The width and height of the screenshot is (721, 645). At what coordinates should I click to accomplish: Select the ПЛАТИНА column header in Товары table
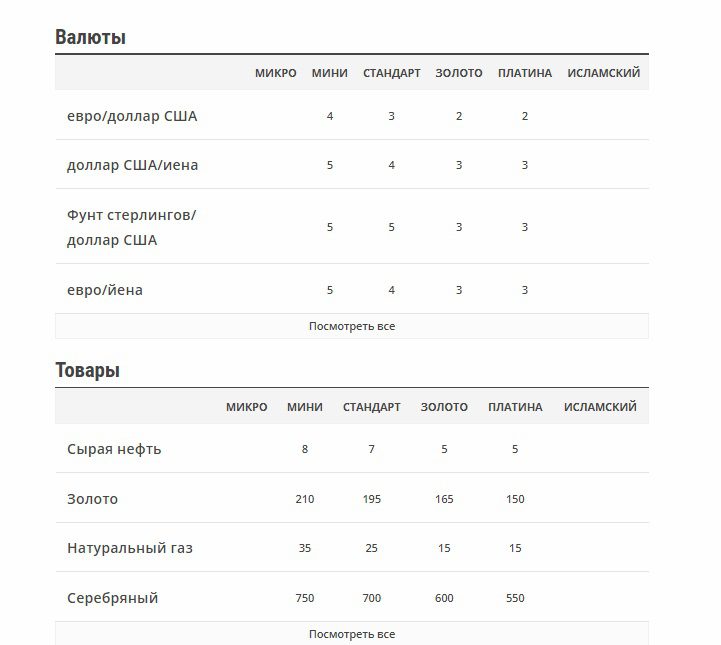(515, 407)
